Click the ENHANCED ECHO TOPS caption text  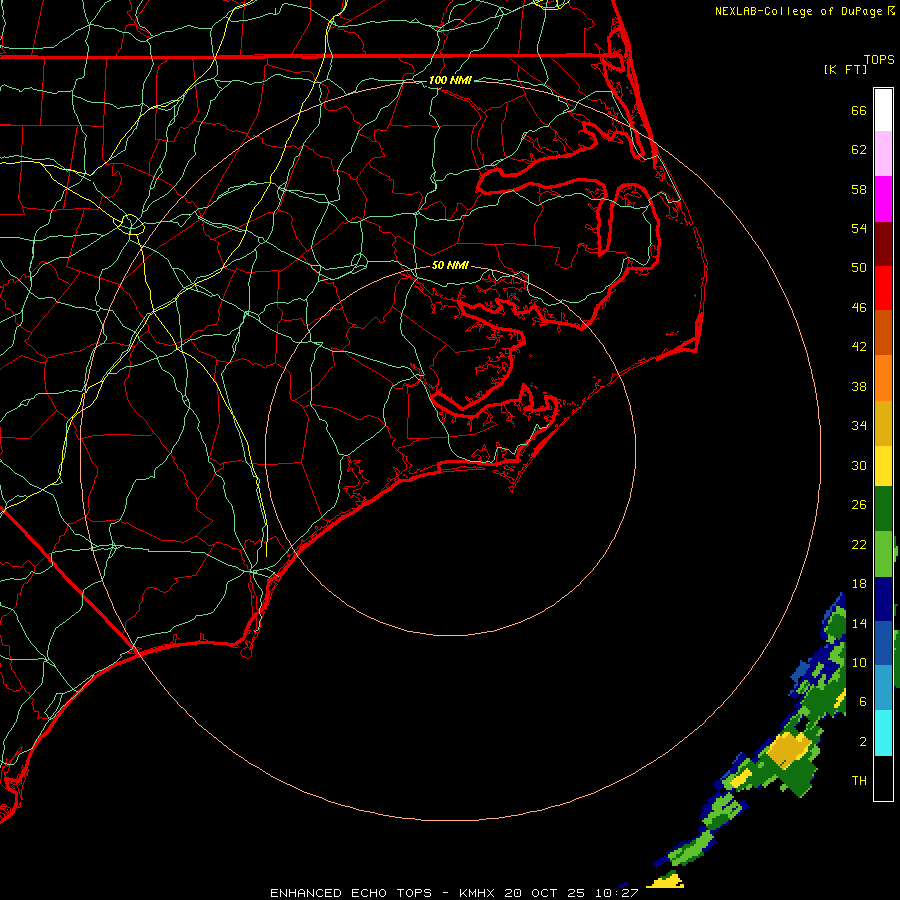[x=351, y=893]
